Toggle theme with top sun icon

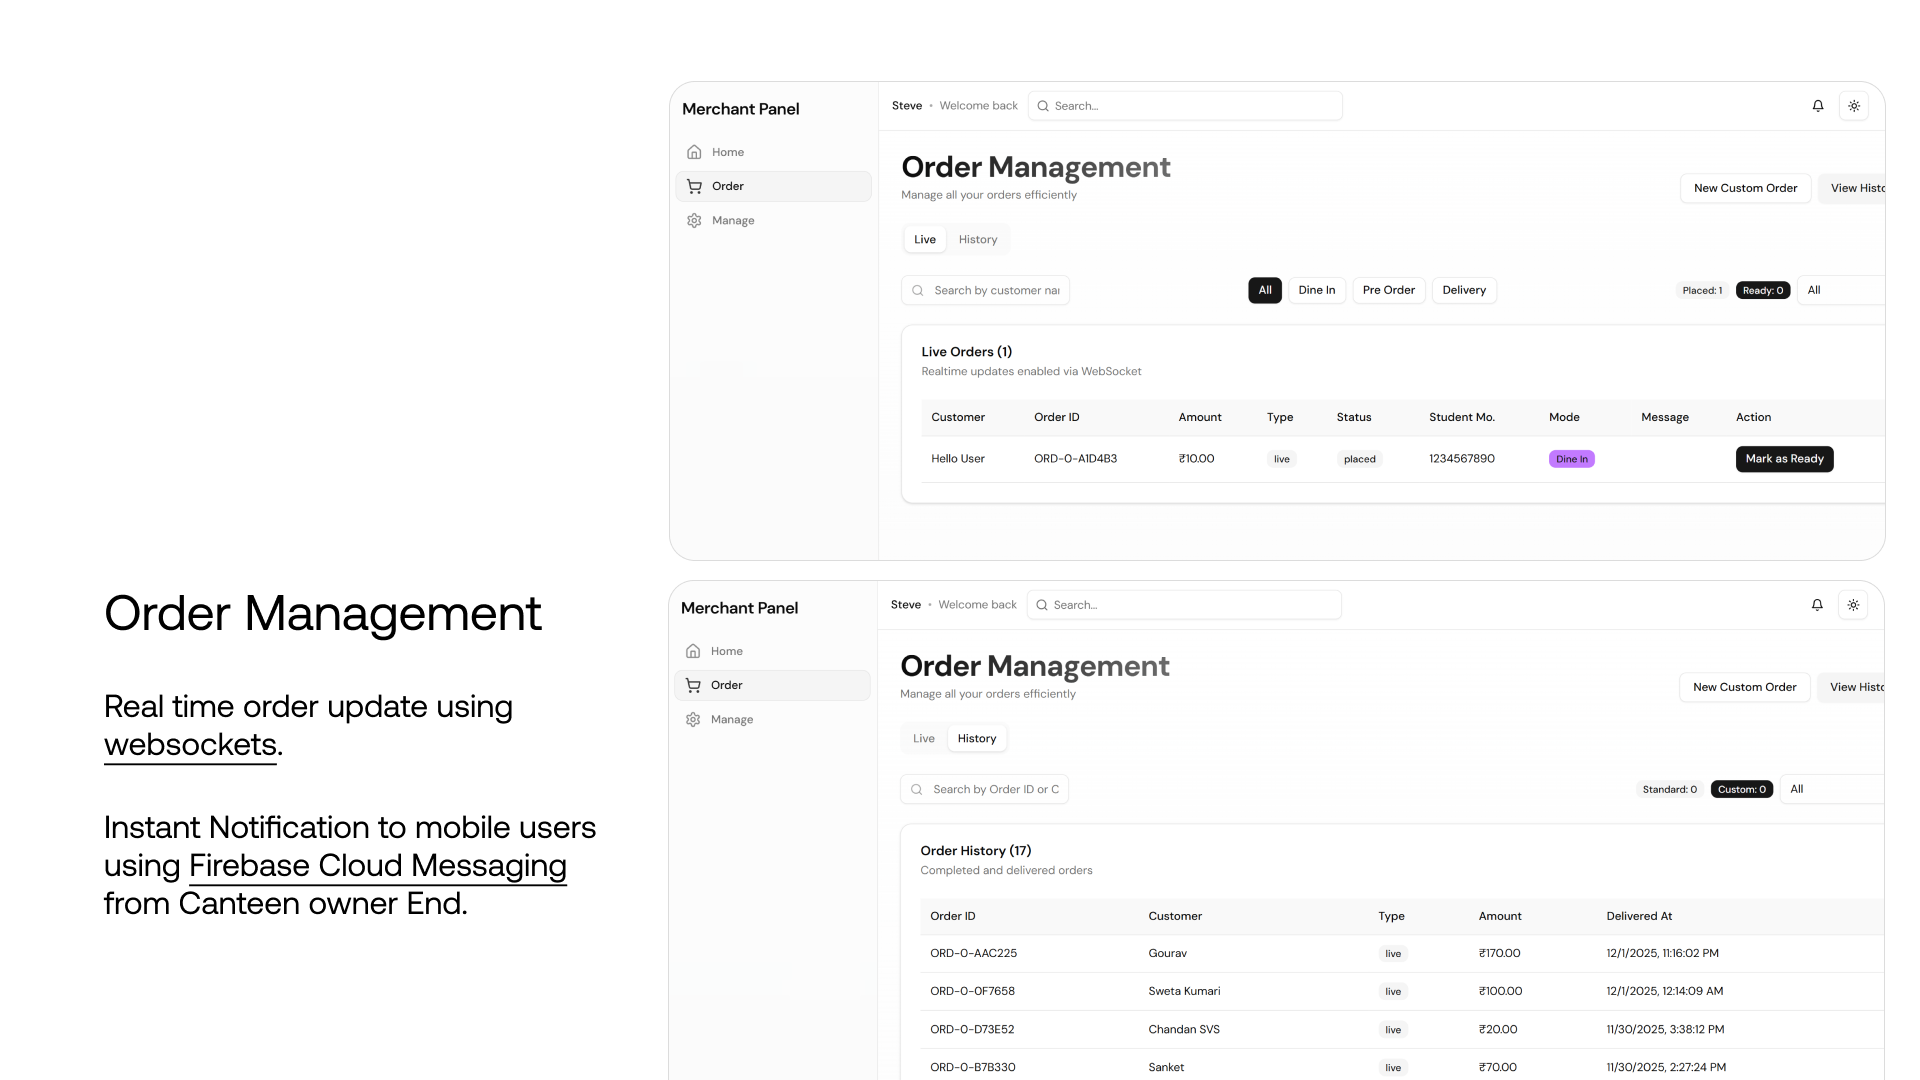click(1854, 106)
